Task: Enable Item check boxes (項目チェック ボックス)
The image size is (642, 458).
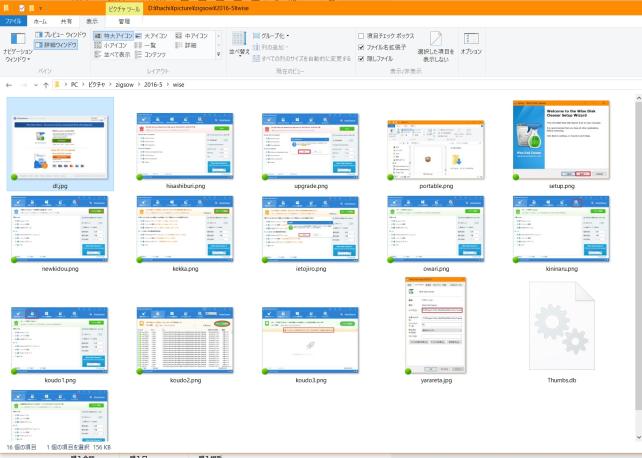Action: coord(362,35)
